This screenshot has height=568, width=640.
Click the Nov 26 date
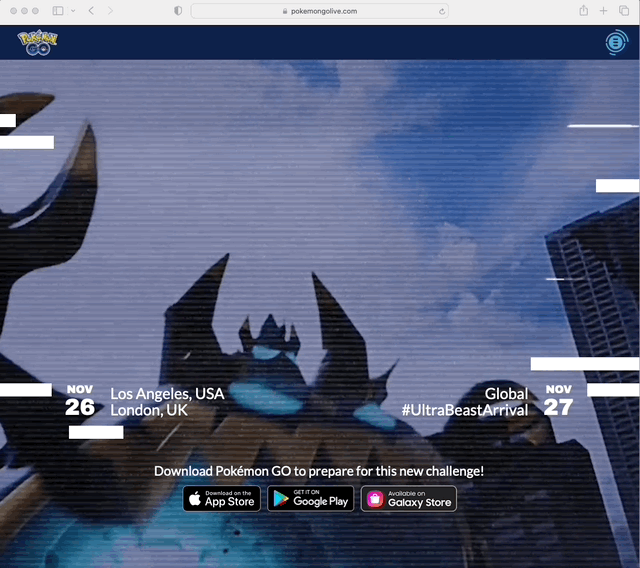point(80,401)
